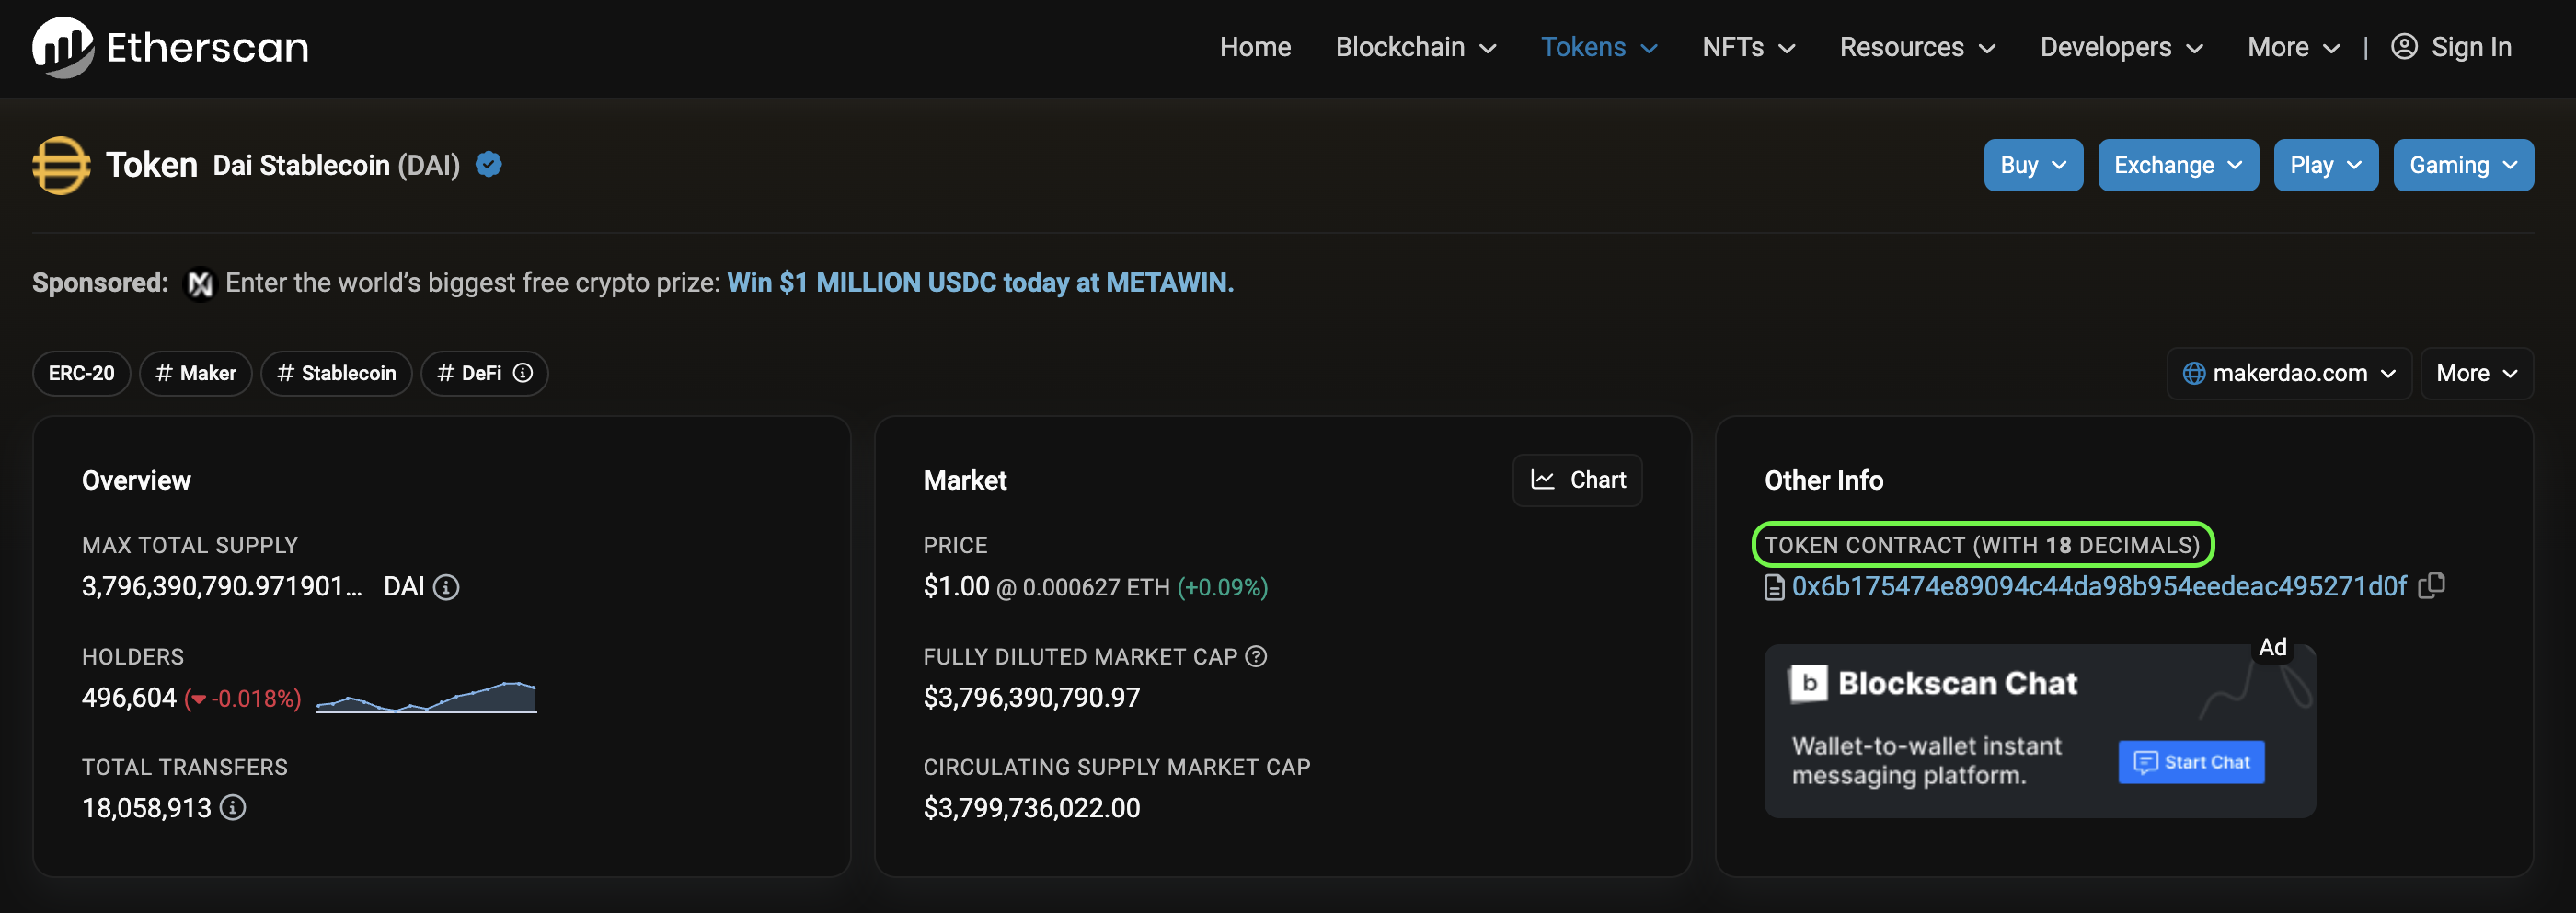Image resolution: width=2576 pixels, height=913 pixels.
Task: Open the Resources dropdown menu
Action: pyautogui.click(x=1917, y=47)
